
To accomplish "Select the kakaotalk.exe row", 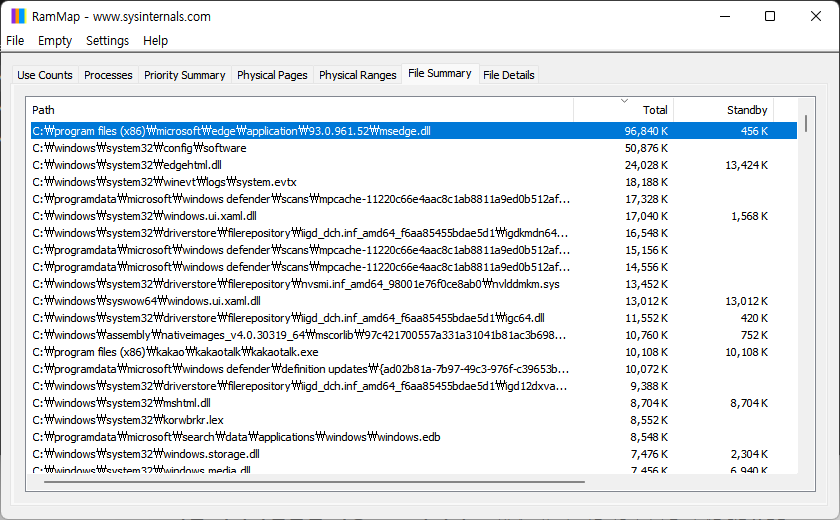I will [x=414, y=352].
